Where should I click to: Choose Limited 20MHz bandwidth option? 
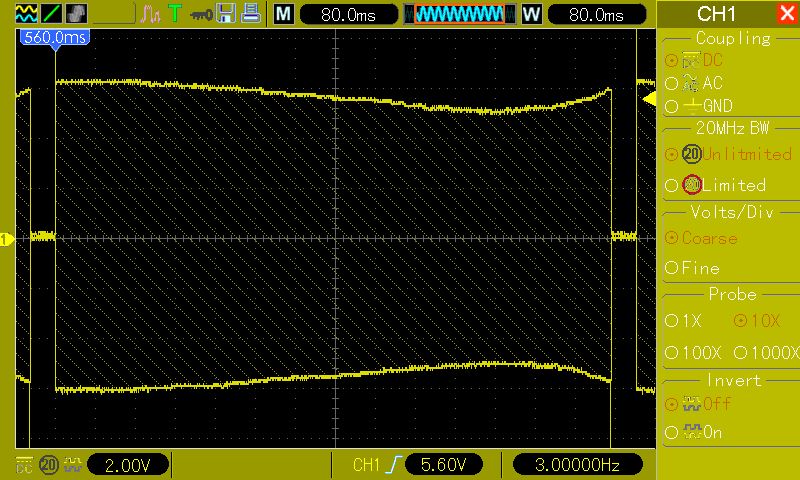click(715, 185)
